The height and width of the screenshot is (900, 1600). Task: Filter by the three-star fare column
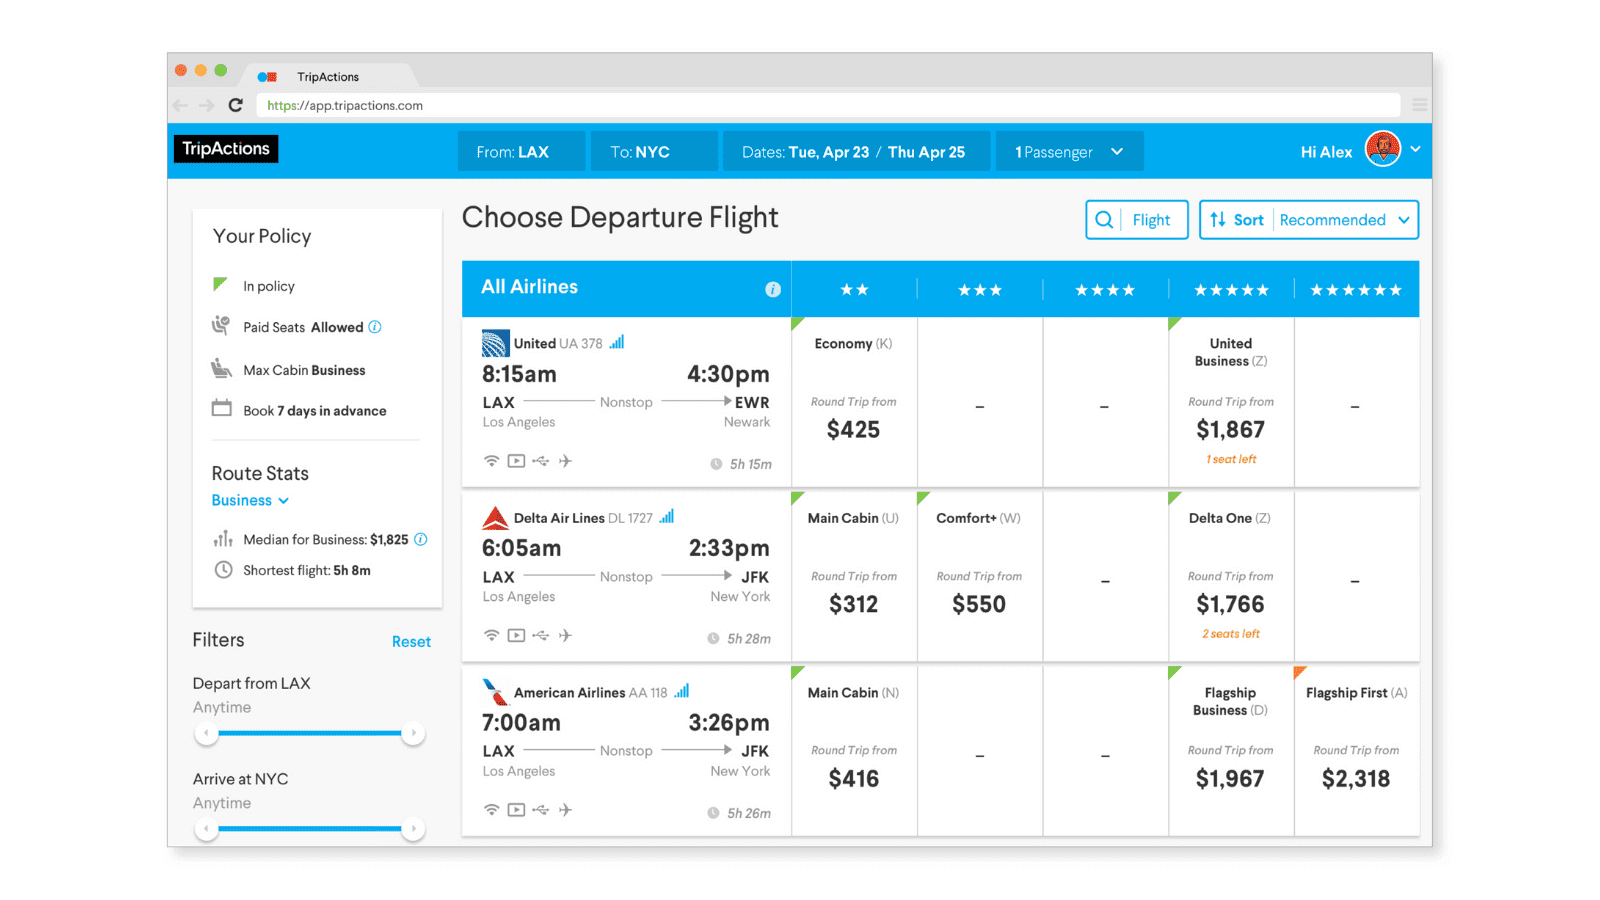[x=980, y=290]
